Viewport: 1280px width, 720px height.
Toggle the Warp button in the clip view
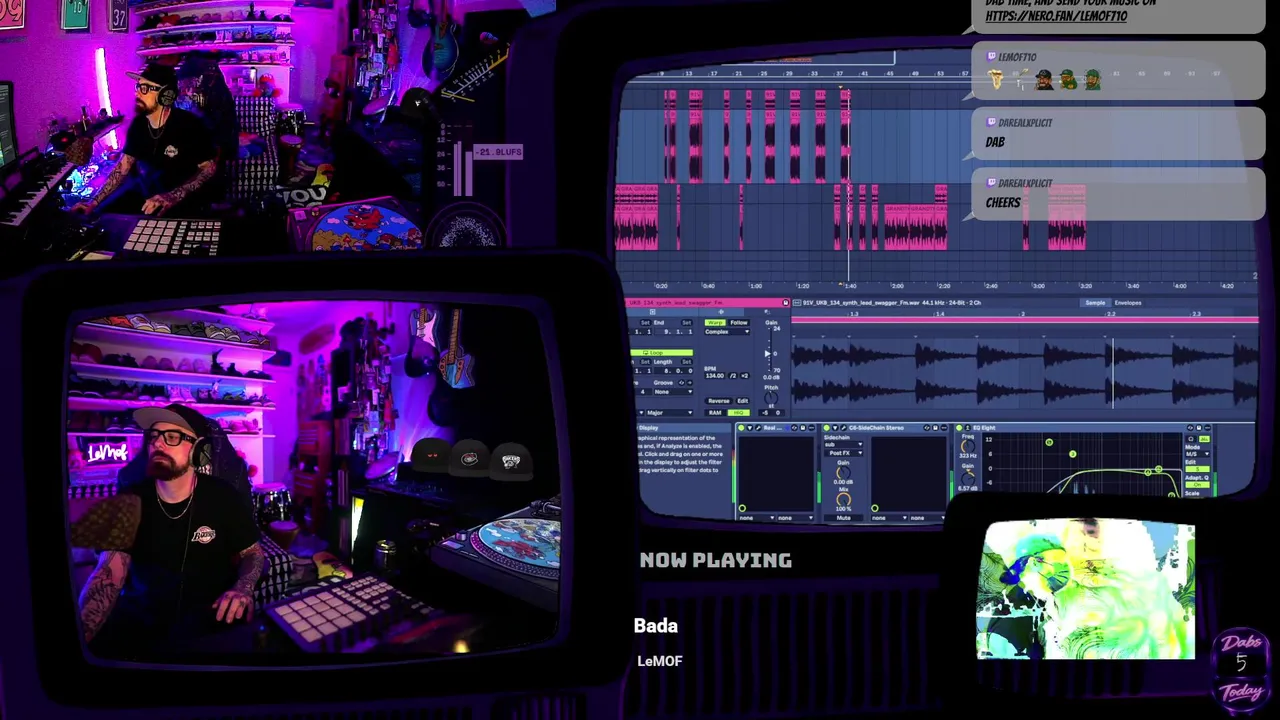715,322
